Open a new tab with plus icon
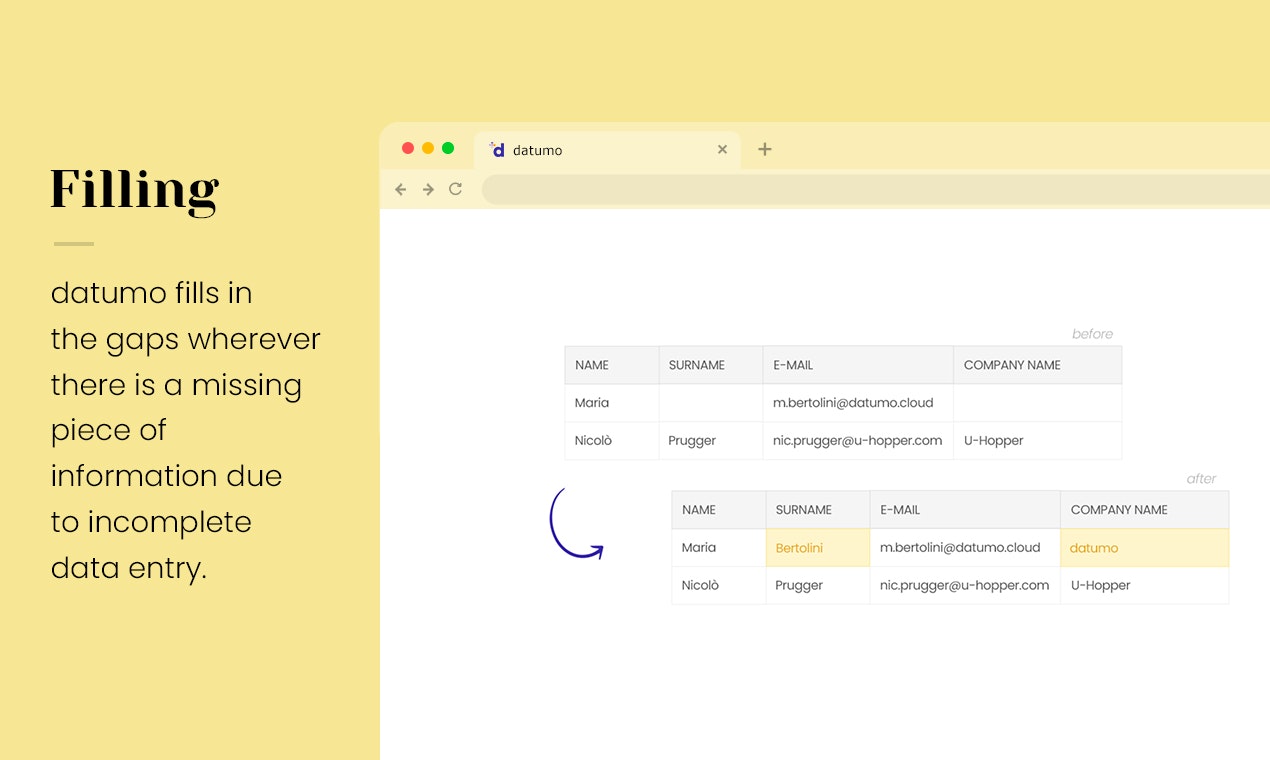 click(765, 149)
